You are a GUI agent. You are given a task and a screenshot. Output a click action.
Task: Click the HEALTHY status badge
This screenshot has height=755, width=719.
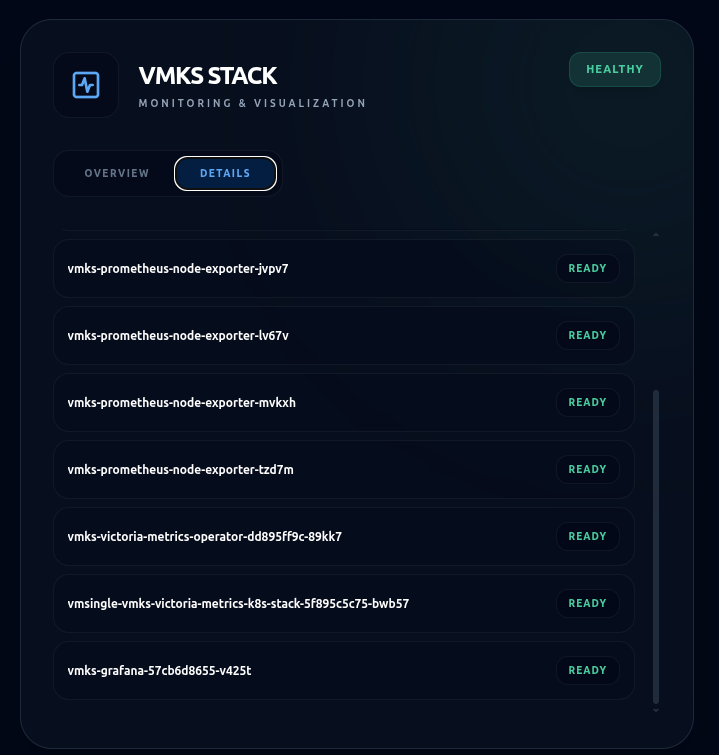[x=614, y=69]
